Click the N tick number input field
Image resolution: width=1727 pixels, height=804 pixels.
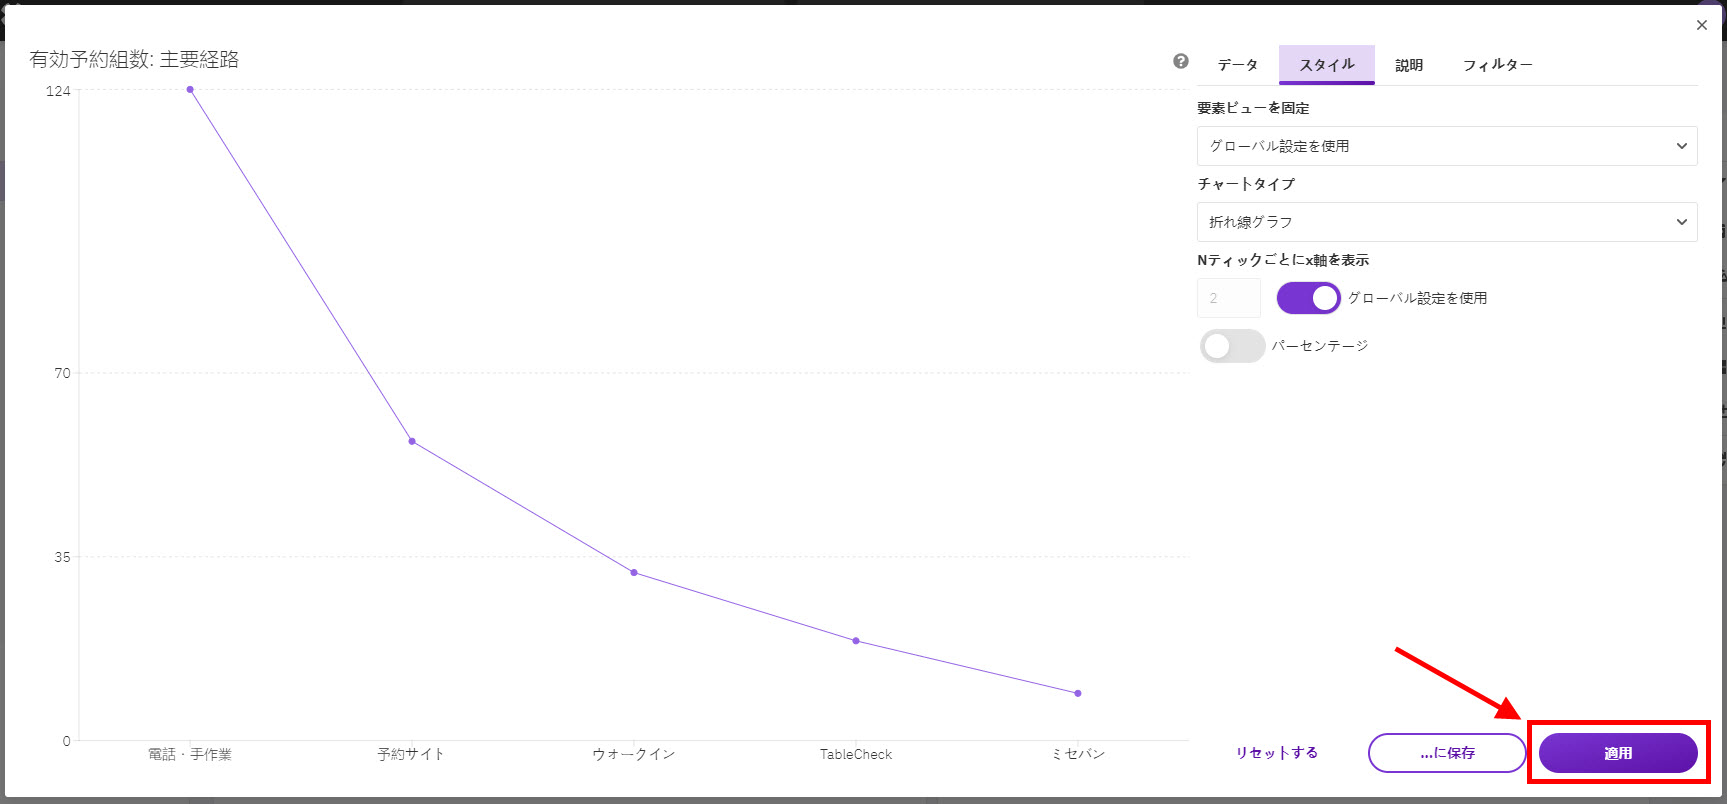coord(1229,298)
